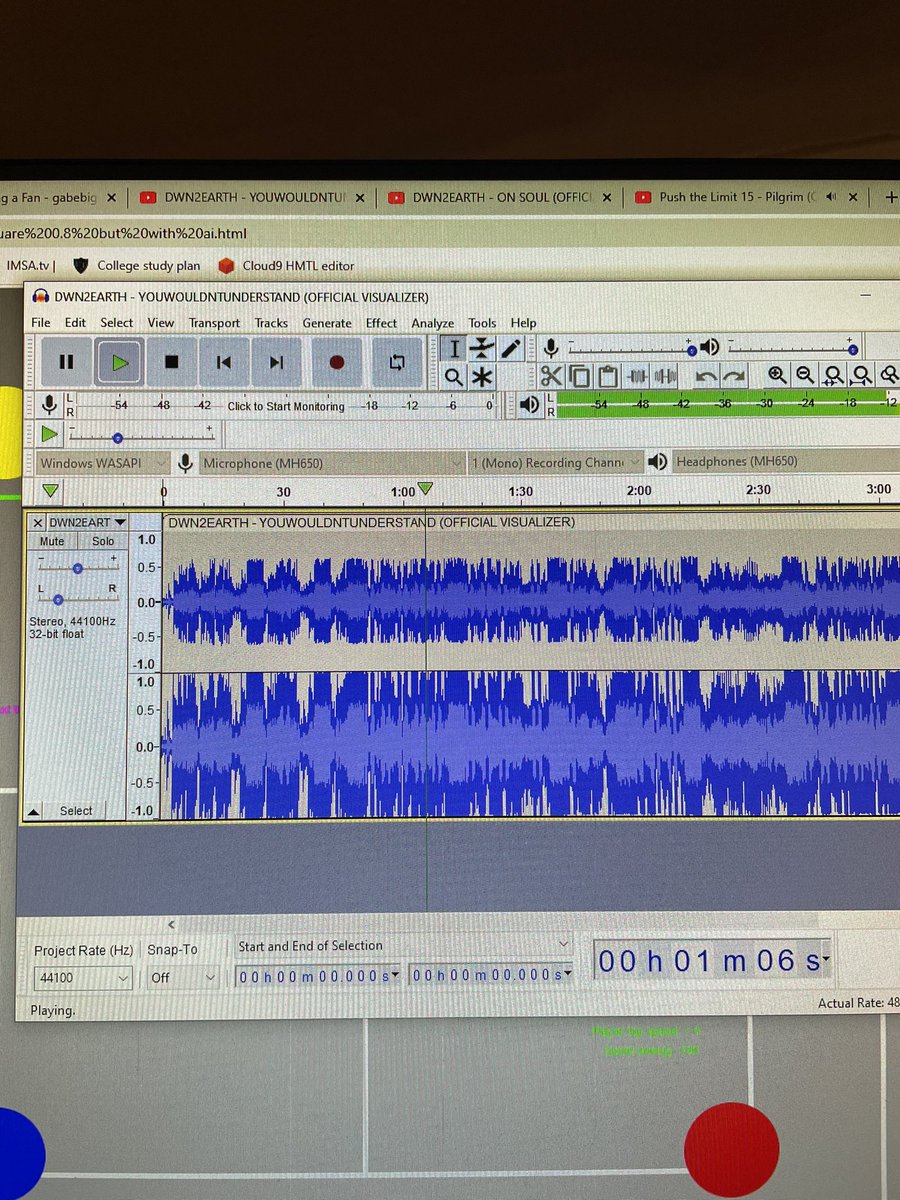Adjust the track gain slider
This screenshot has height=1200, width=900.
pos(78,565)
